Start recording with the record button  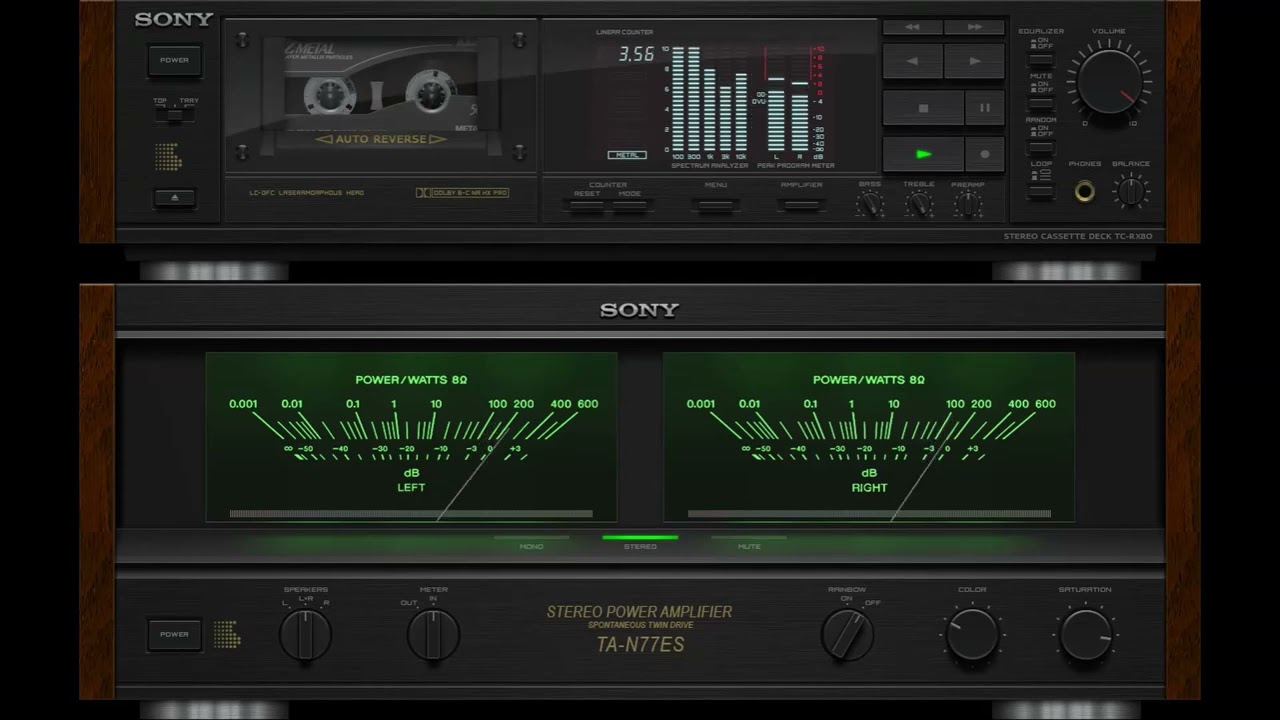985,154
